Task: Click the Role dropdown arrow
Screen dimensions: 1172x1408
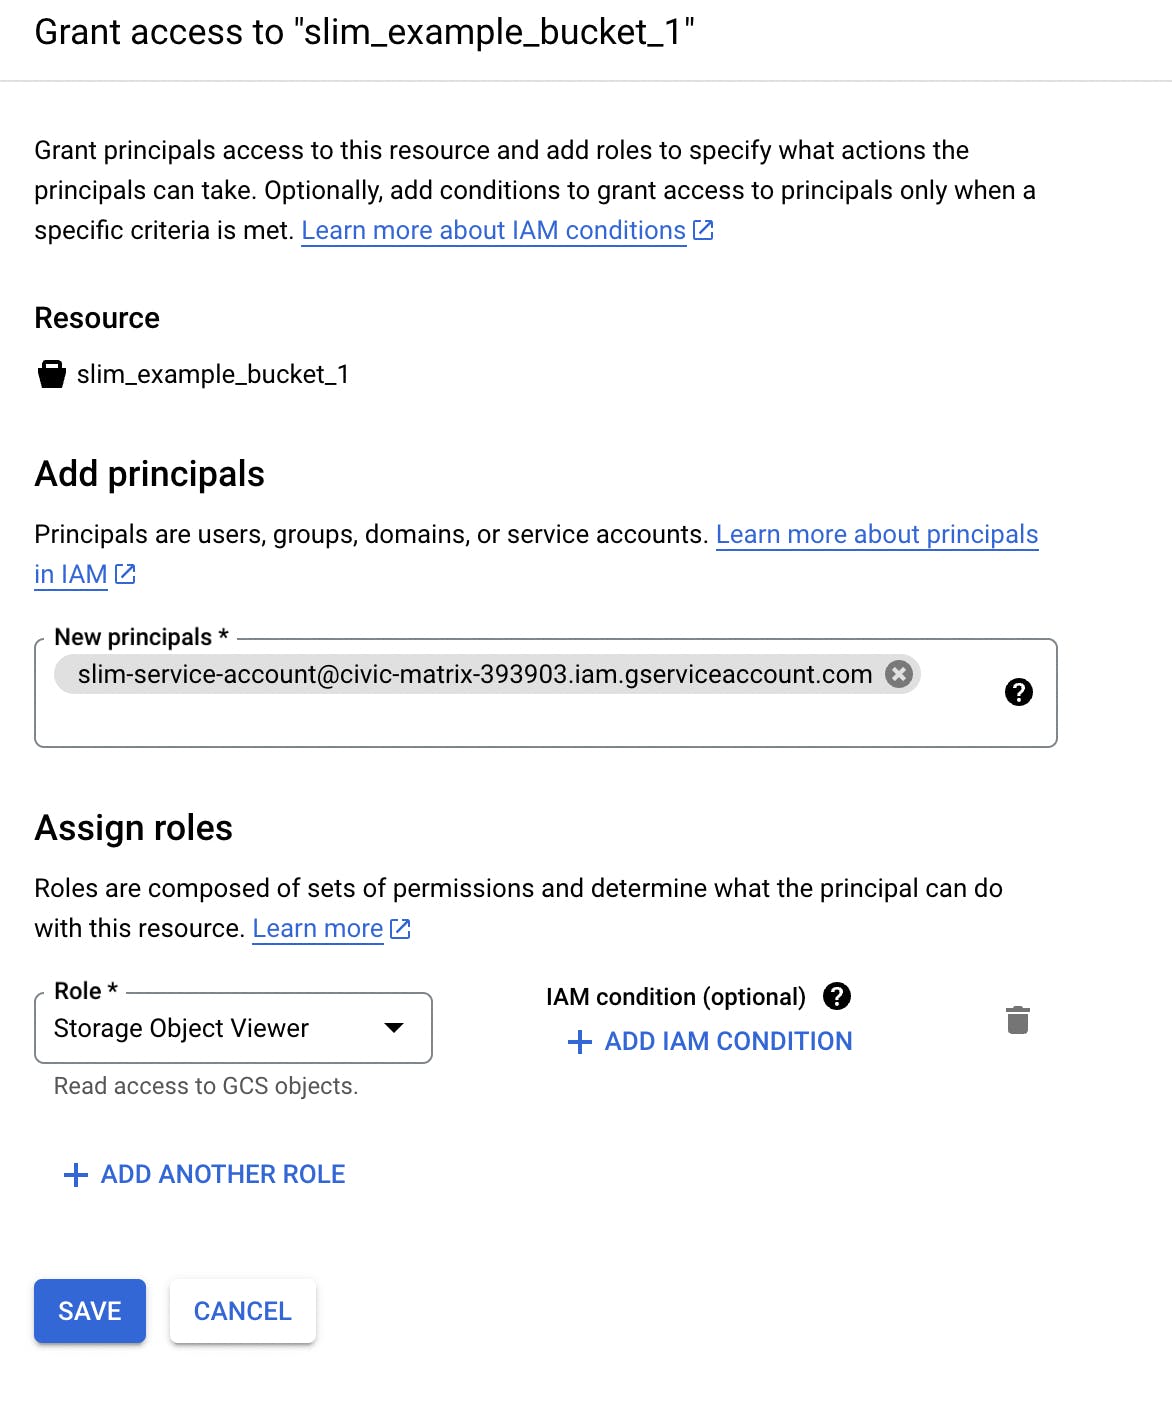Action: tap(394, 1028)
